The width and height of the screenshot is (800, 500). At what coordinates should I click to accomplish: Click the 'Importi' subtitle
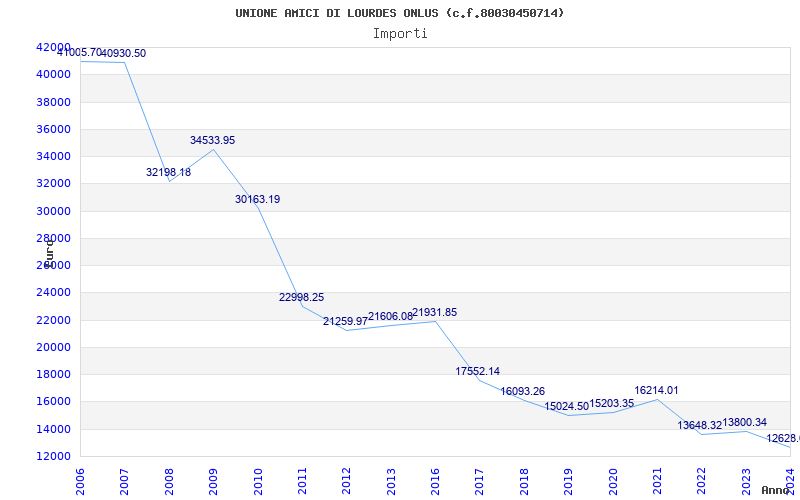pyautogui.click(x=400, y=34)
